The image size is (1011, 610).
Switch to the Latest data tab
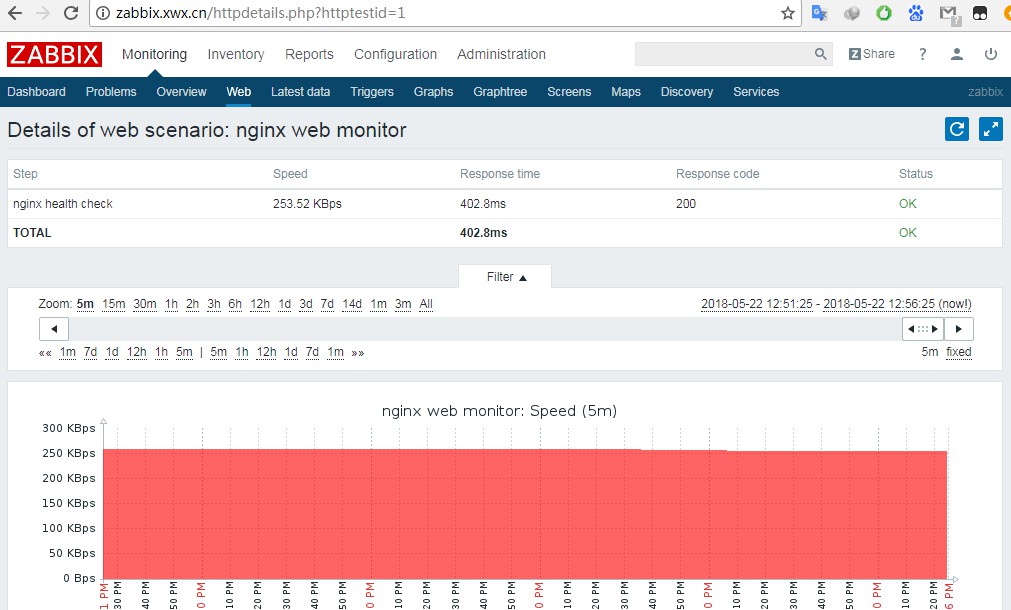[300, 92]
